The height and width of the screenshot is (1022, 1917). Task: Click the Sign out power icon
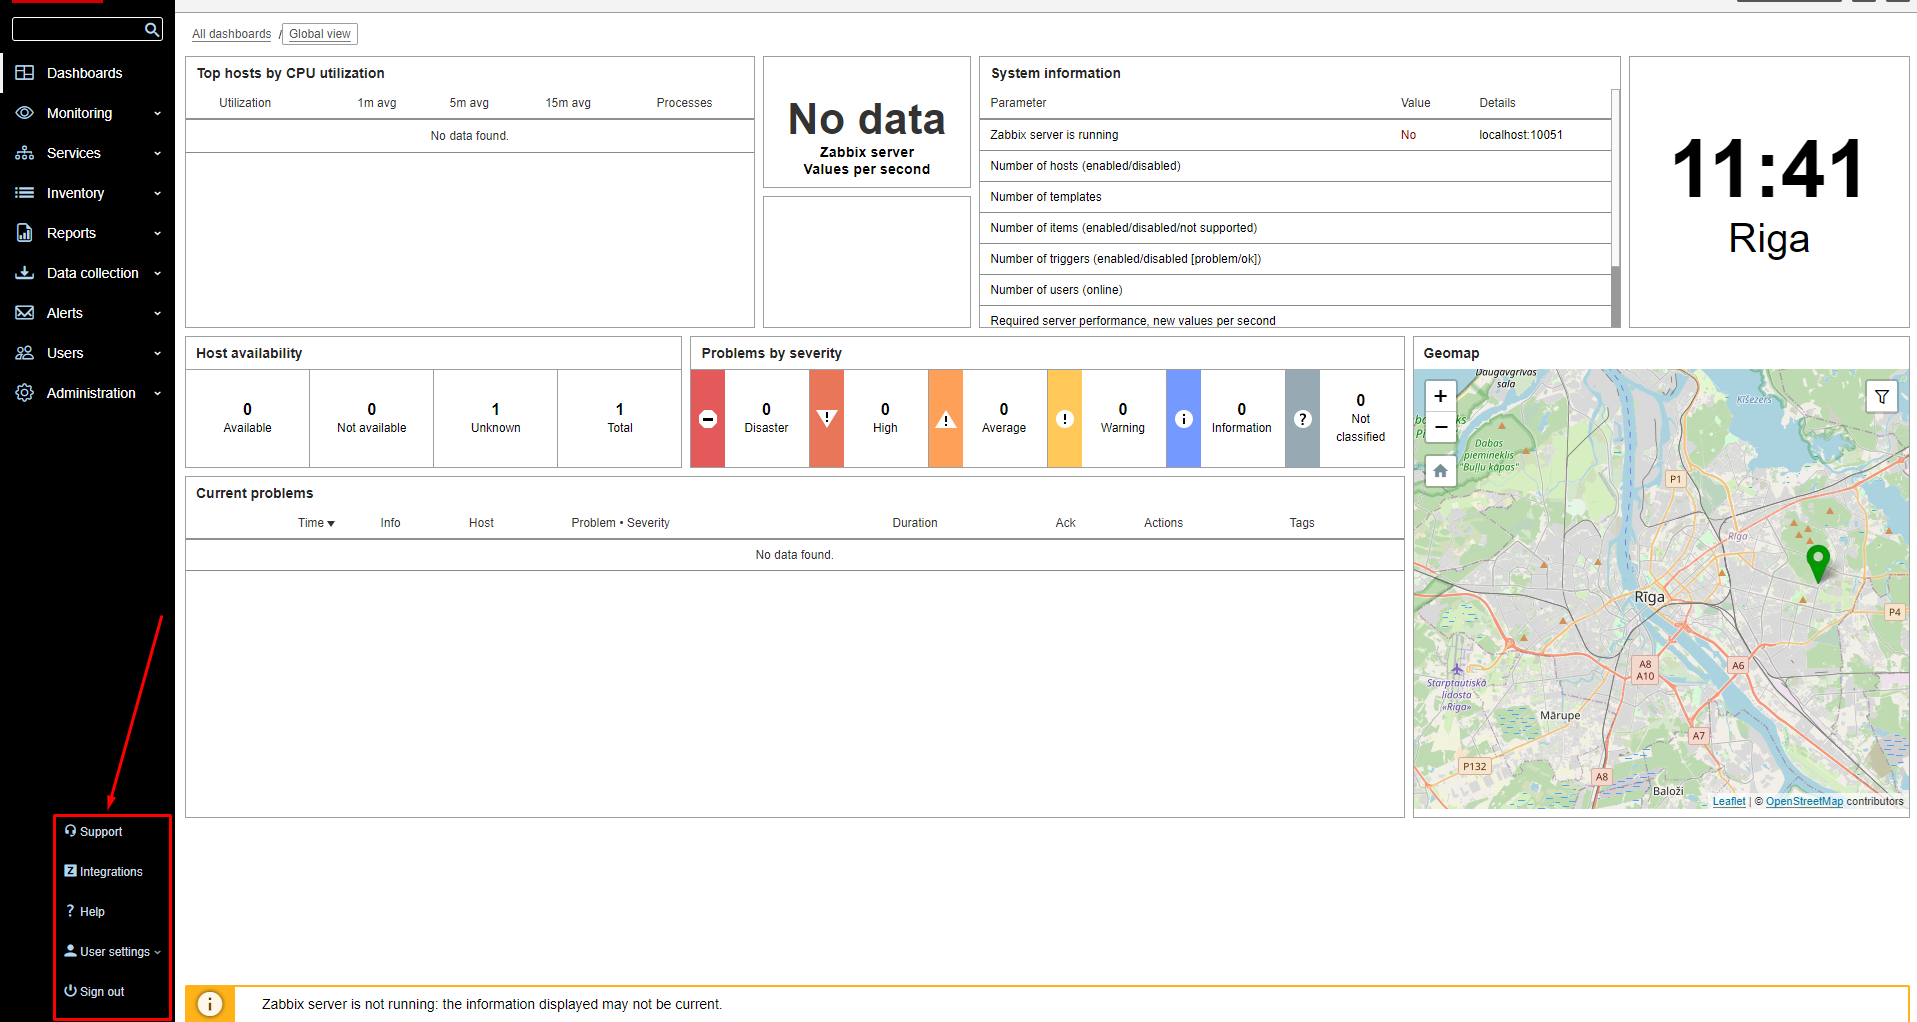point(70,991)
